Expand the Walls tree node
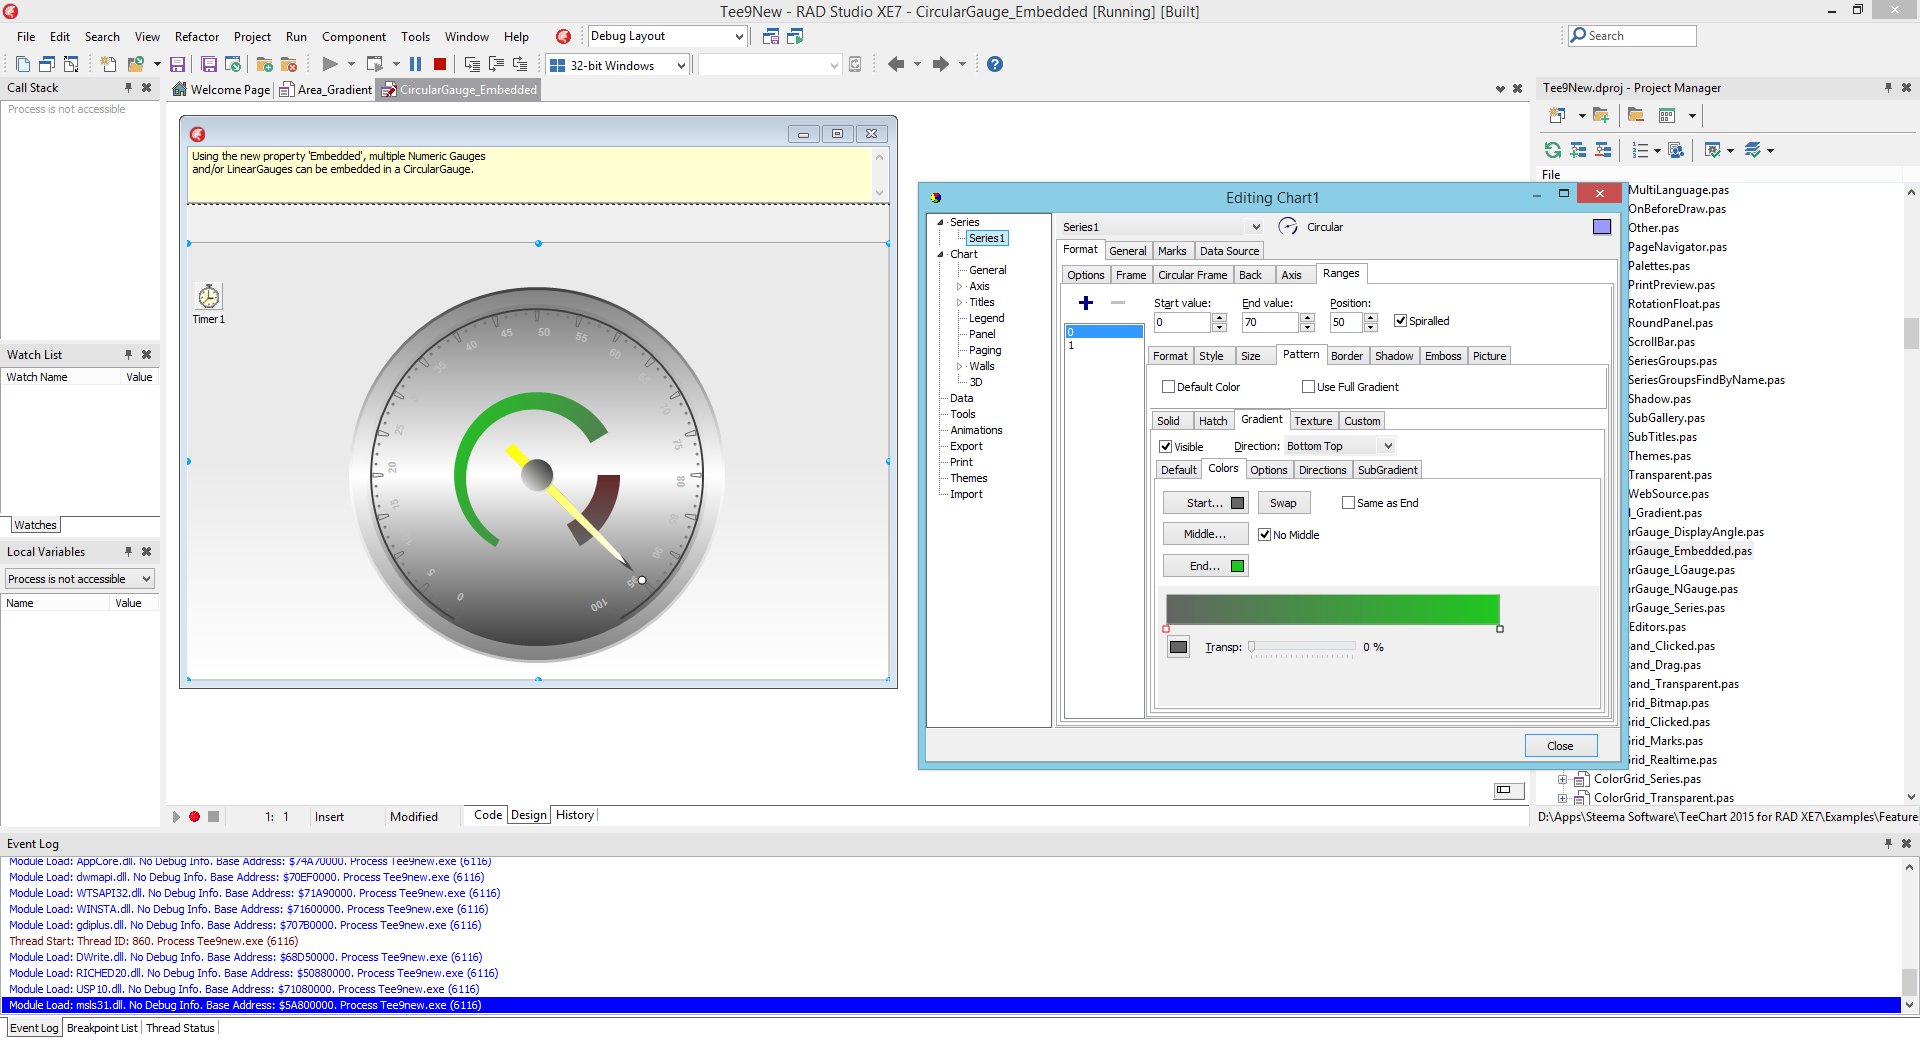1920x1040 pixels. pyautogui.click(x=959, y=366)
